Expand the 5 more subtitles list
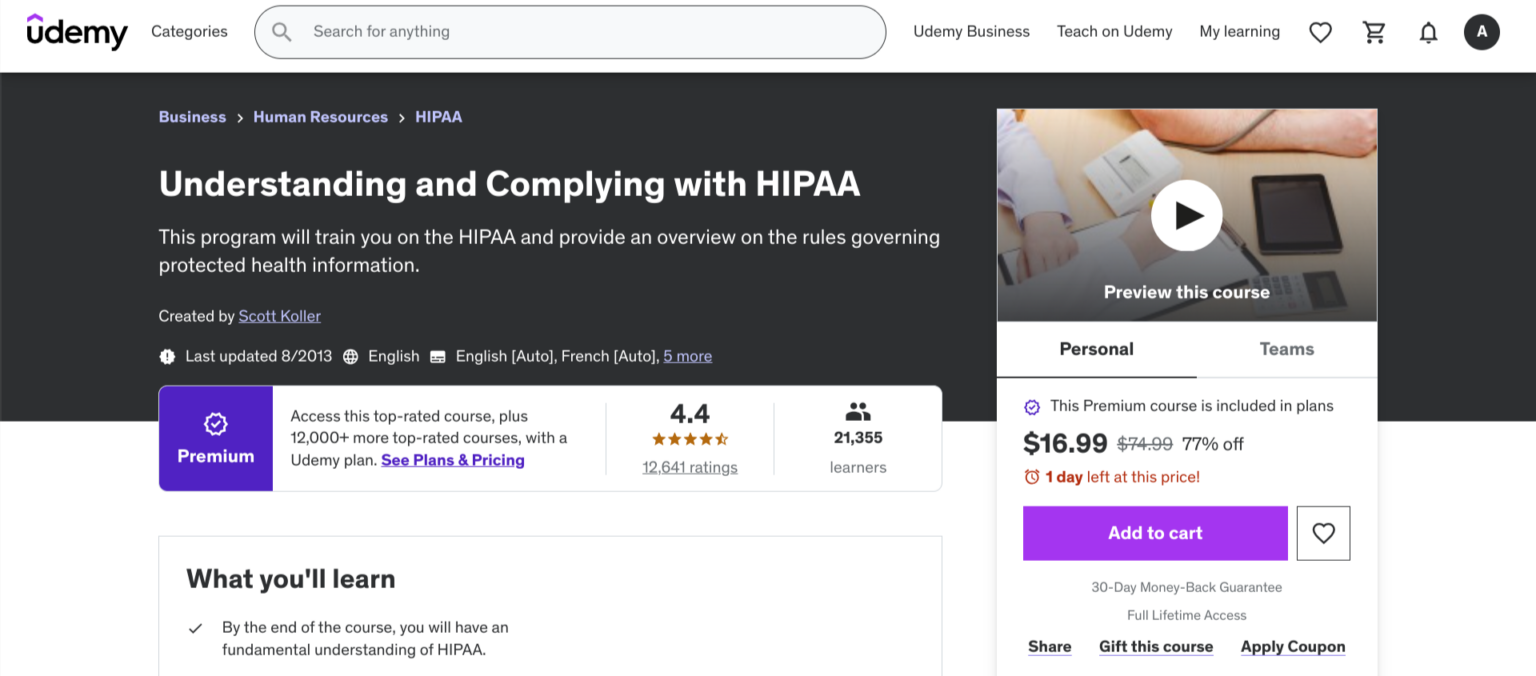 [x=687, y=356]
